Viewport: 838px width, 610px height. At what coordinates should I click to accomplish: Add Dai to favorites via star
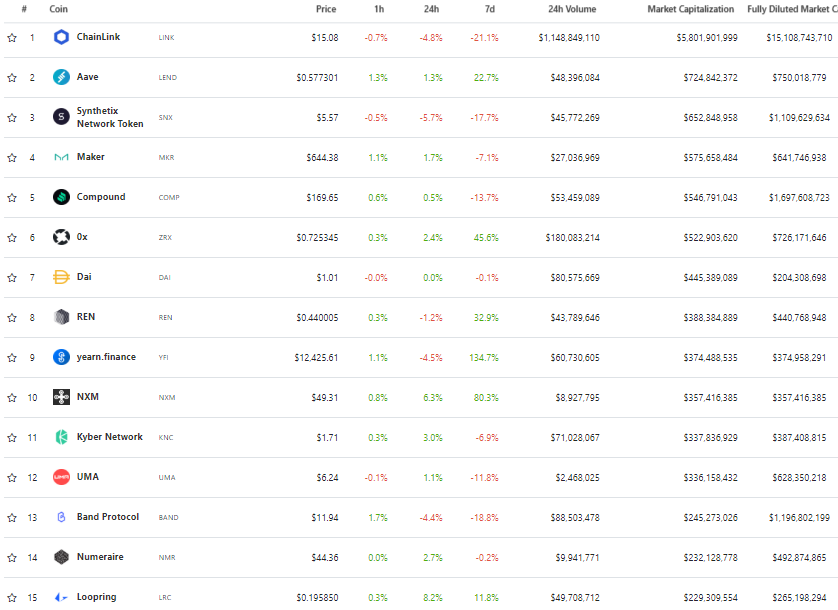(x=12, y=277)
